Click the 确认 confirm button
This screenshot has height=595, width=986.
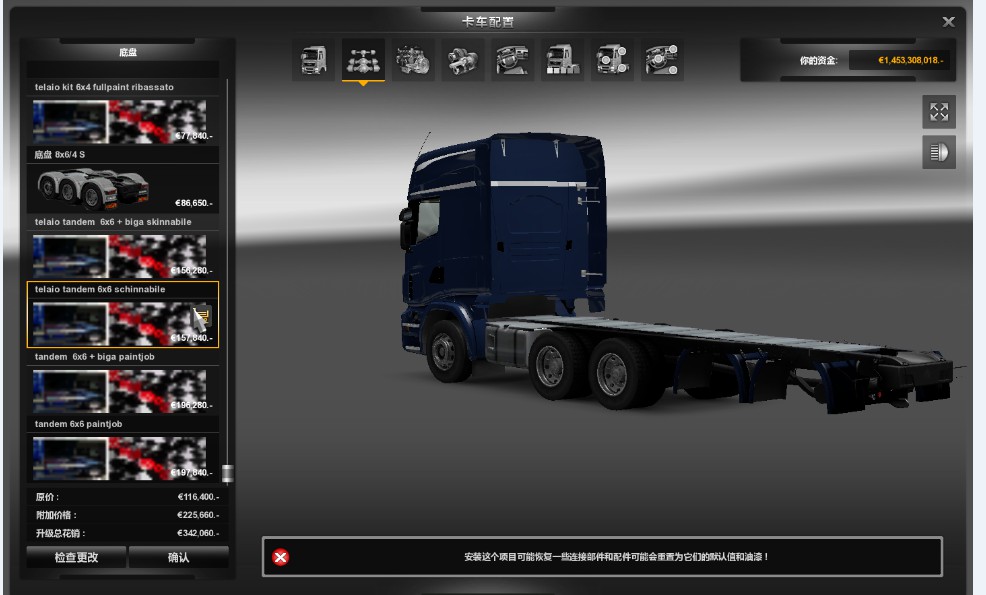click(179, 557)
